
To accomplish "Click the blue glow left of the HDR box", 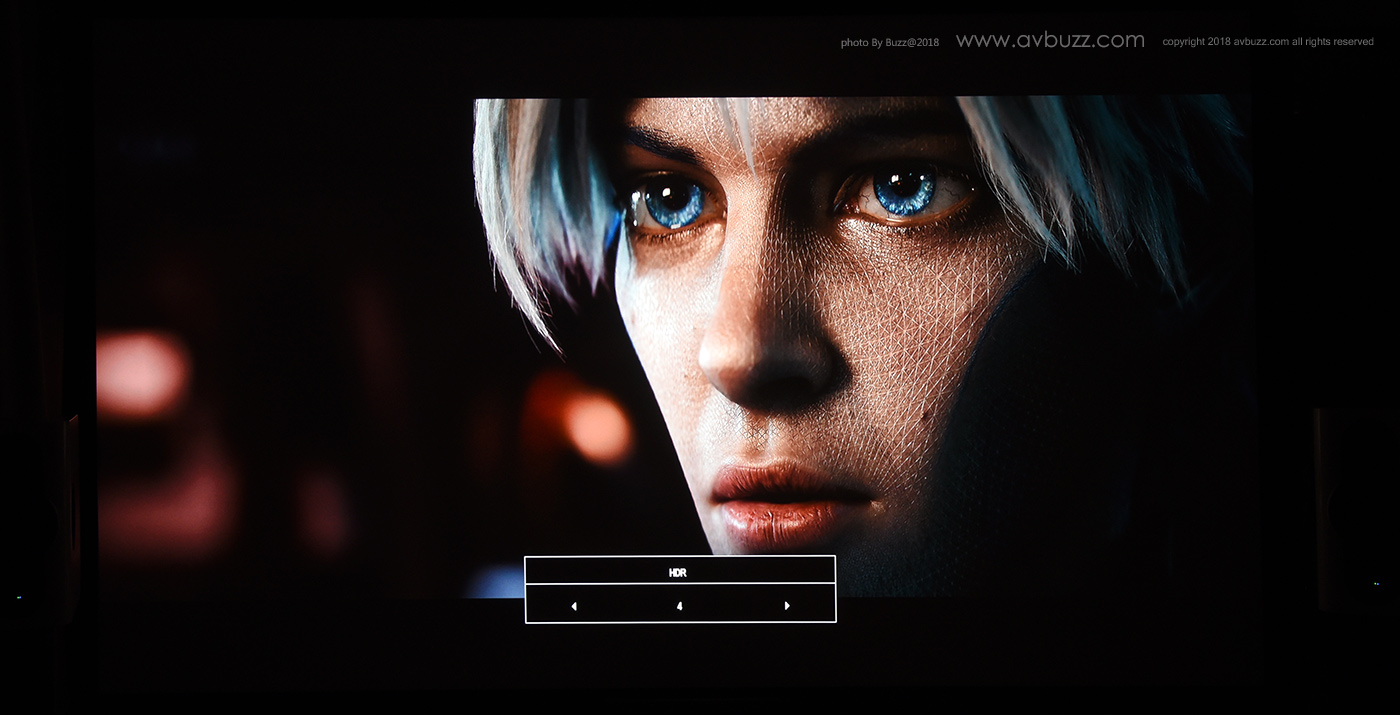I will tap(497, 580).
